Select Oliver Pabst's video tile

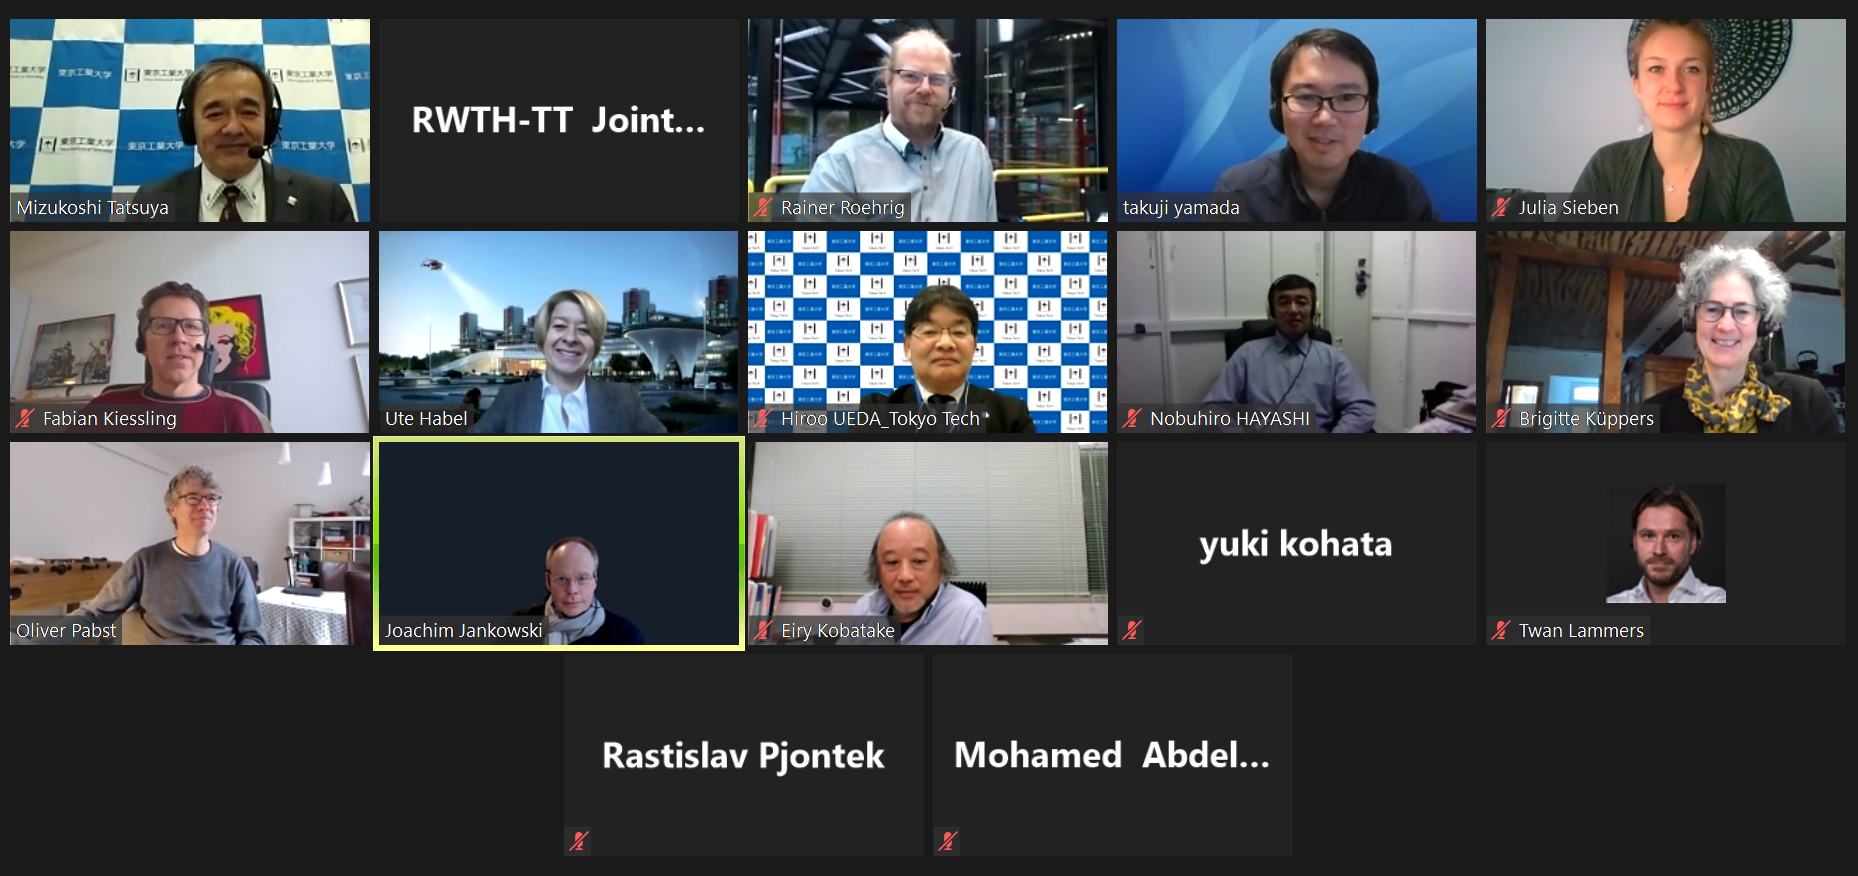[x=190, y=544]
